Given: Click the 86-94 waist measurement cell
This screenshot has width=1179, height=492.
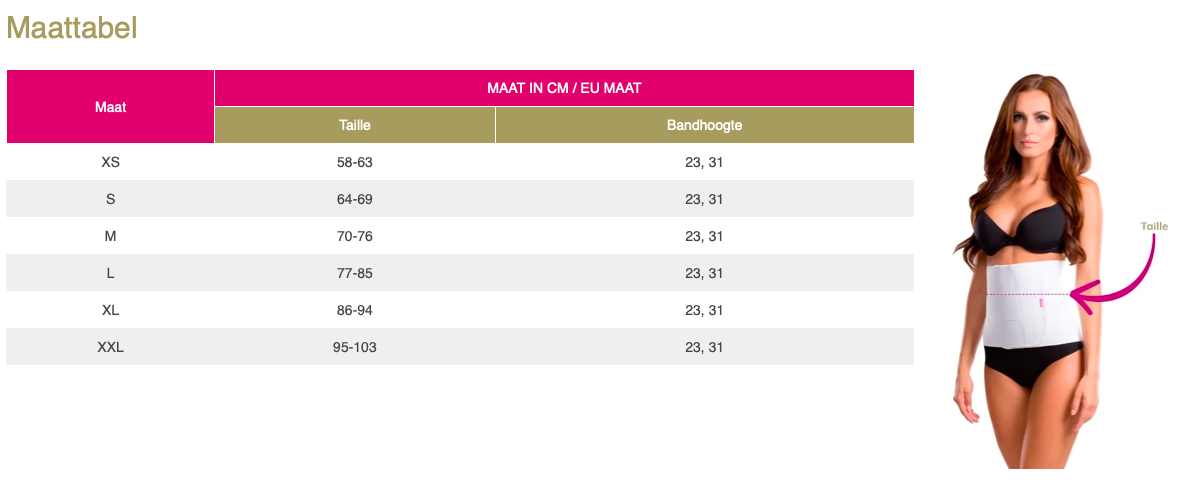Looking at the screenshot, I should (355, 310).
